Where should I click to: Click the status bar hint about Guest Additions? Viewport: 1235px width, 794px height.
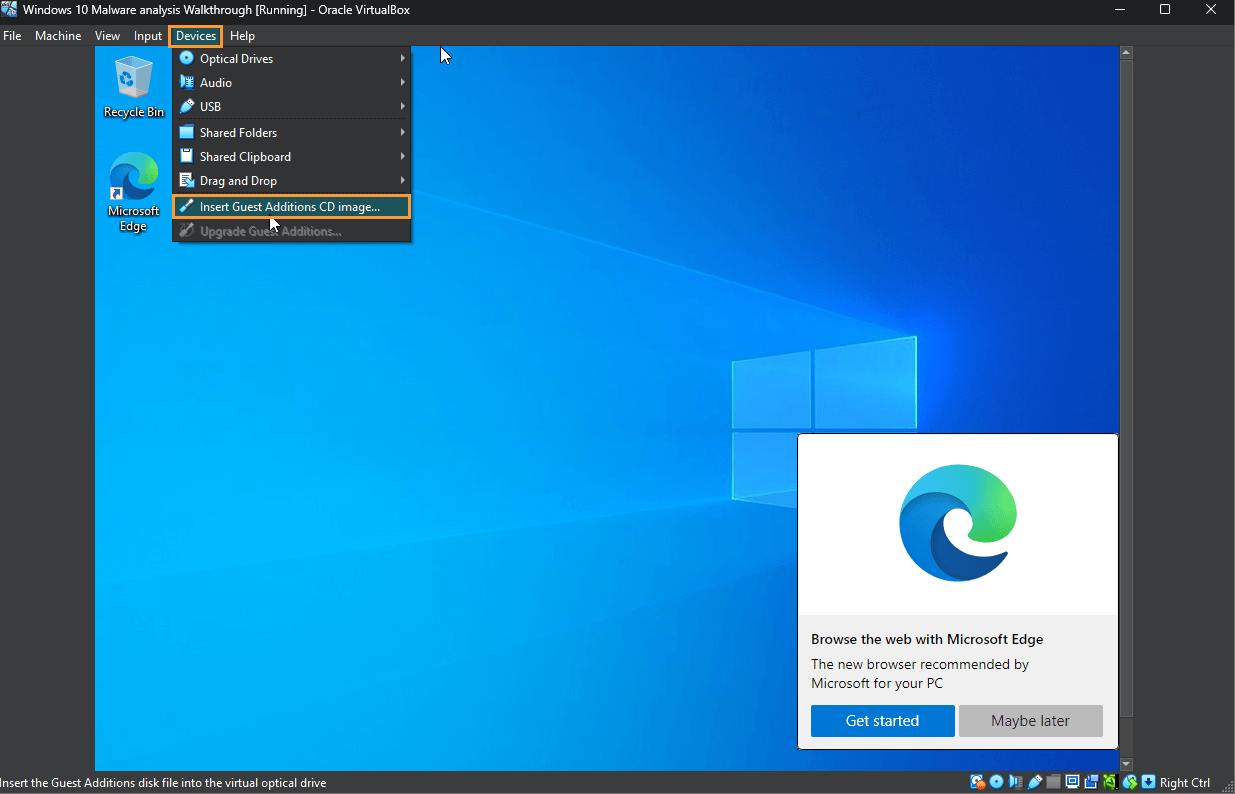163,783
